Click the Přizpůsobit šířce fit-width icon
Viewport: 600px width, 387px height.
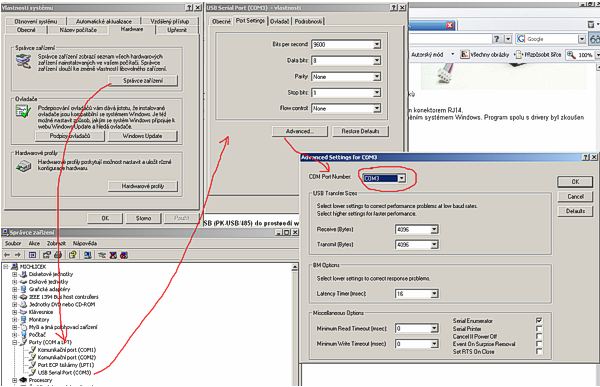tap(519, 55)
